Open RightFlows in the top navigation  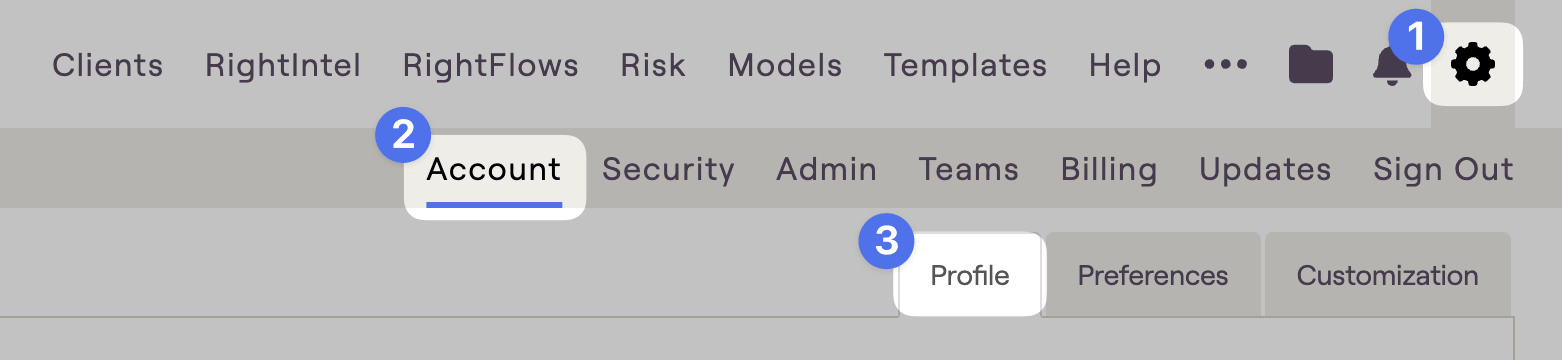tap(490, 66)
